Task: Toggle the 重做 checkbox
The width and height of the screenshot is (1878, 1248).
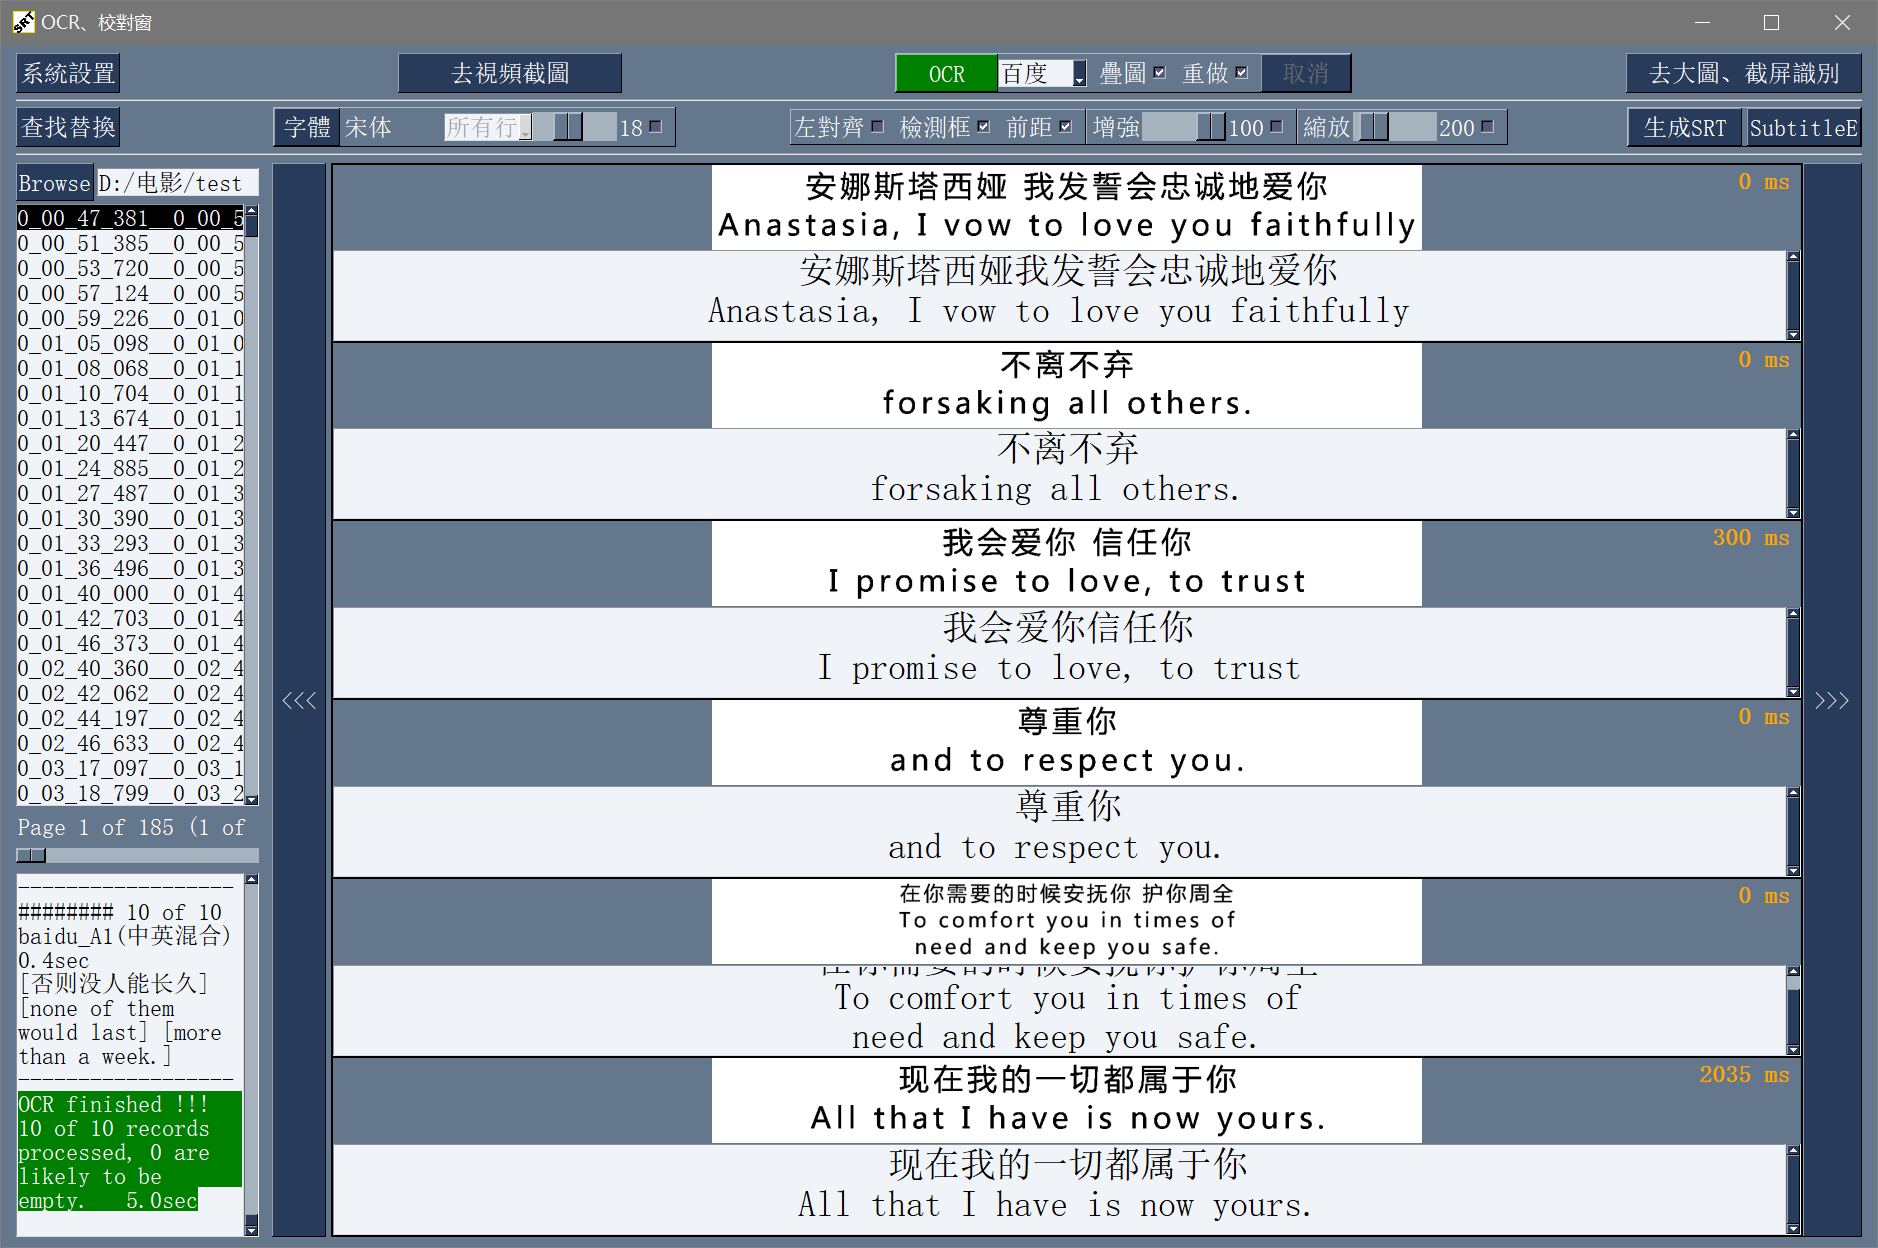Action: [1241, 73]
